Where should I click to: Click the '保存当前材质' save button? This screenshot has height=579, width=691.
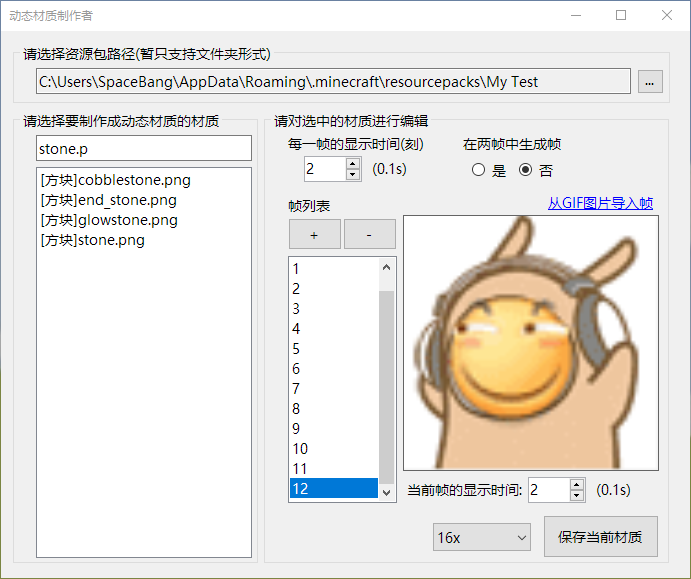tap(601, 537)
